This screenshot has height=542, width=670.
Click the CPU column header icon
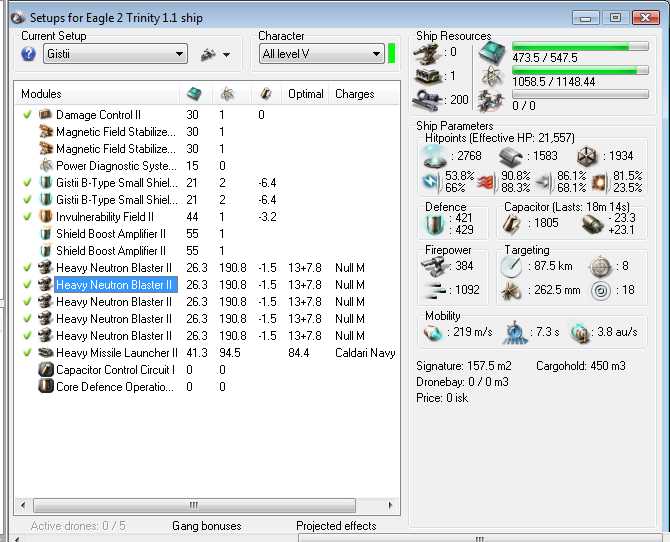194,94
